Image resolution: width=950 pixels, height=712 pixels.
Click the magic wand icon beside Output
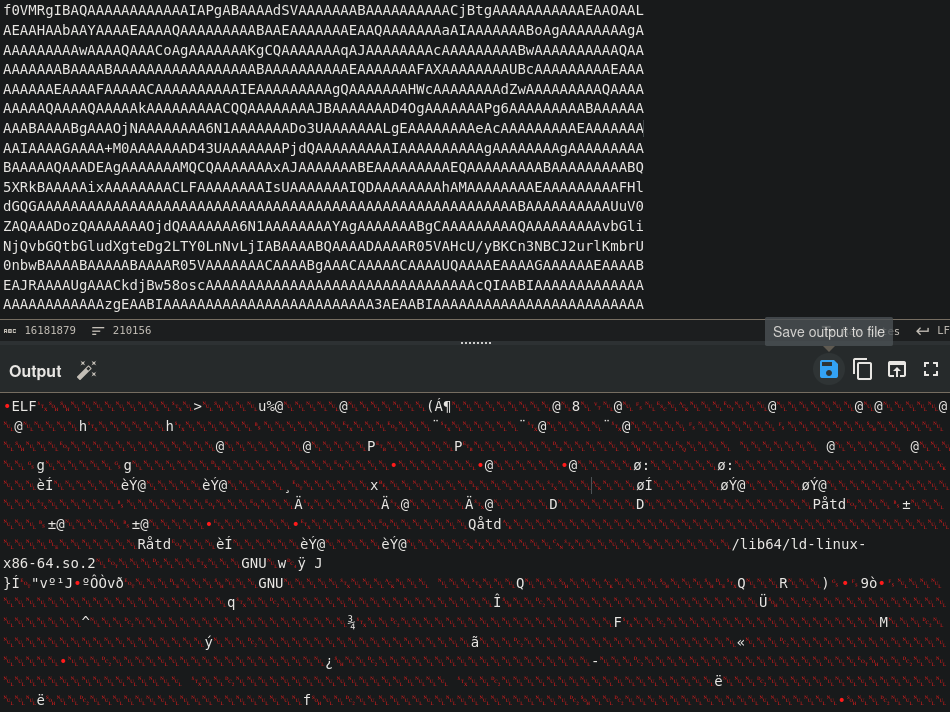click(x=87, y=371)
